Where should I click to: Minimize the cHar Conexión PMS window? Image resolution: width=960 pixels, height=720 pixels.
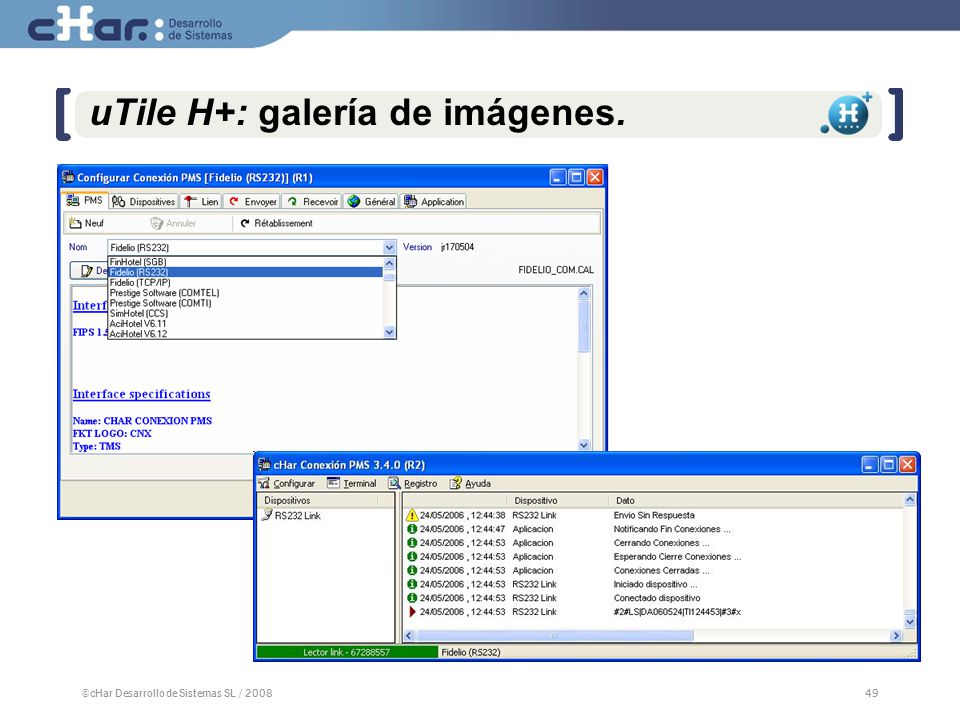pos(869,465)
